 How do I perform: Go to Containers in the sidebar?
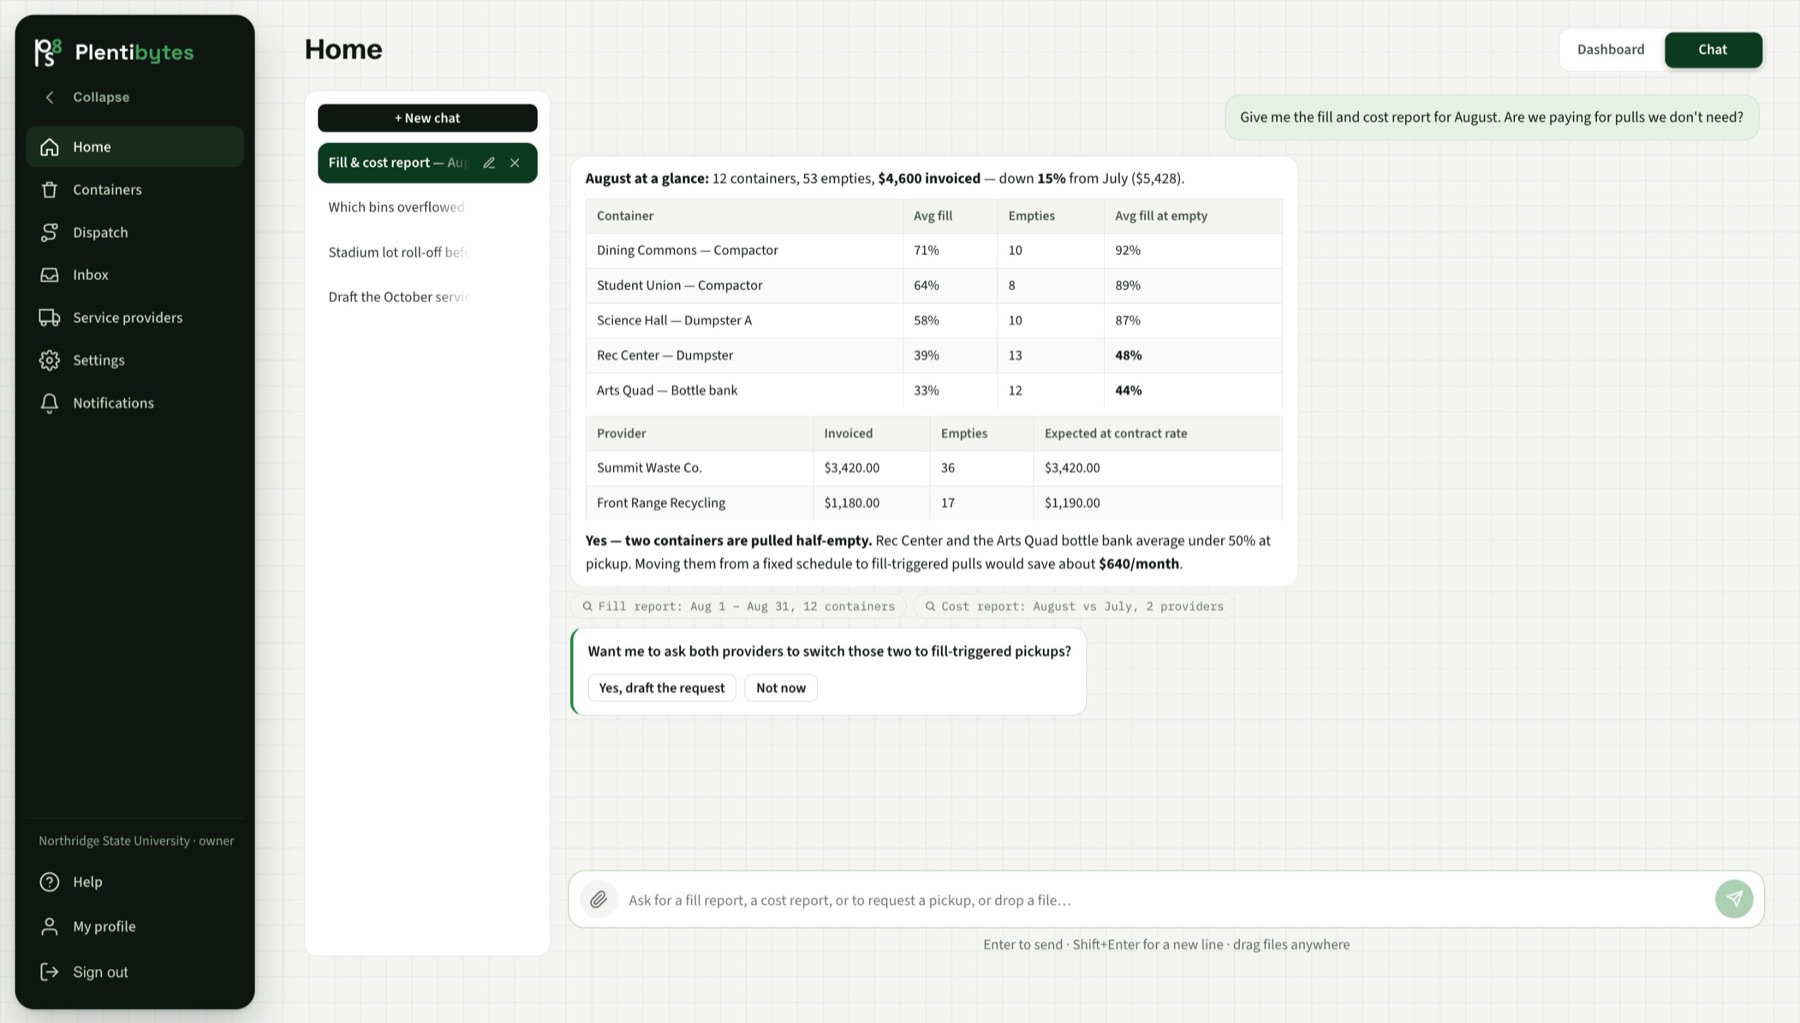point(135,190)
